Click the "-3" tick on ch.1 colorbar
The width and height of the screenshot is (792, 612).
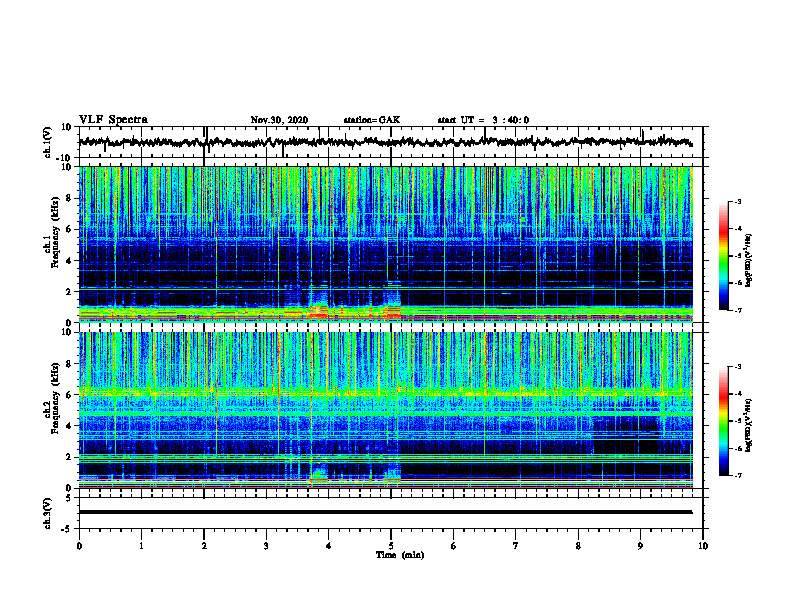pos(738,201)
